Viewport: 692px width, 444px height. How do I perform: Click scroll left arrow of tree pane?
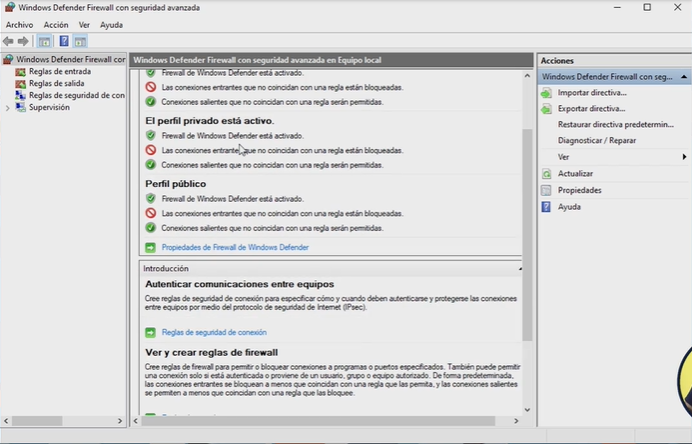pyautogui.click(x=6, y=421)
